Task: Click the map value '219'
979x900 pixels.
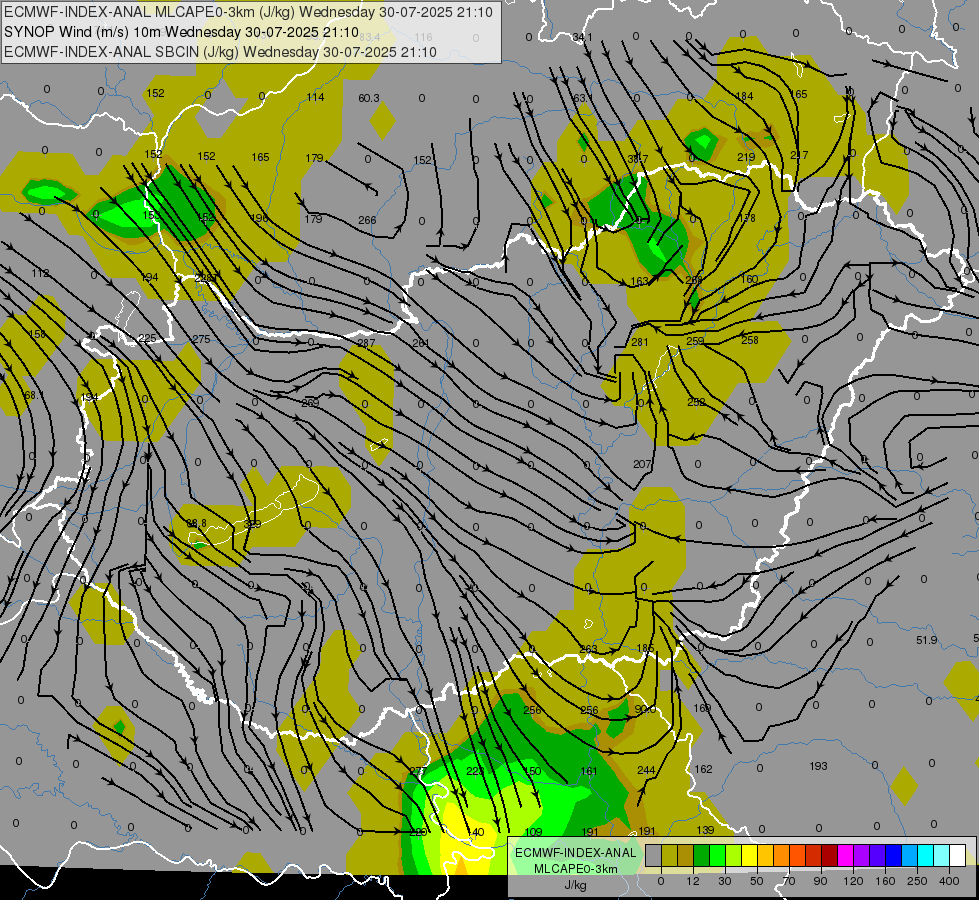Action: [x=746, y=157]
